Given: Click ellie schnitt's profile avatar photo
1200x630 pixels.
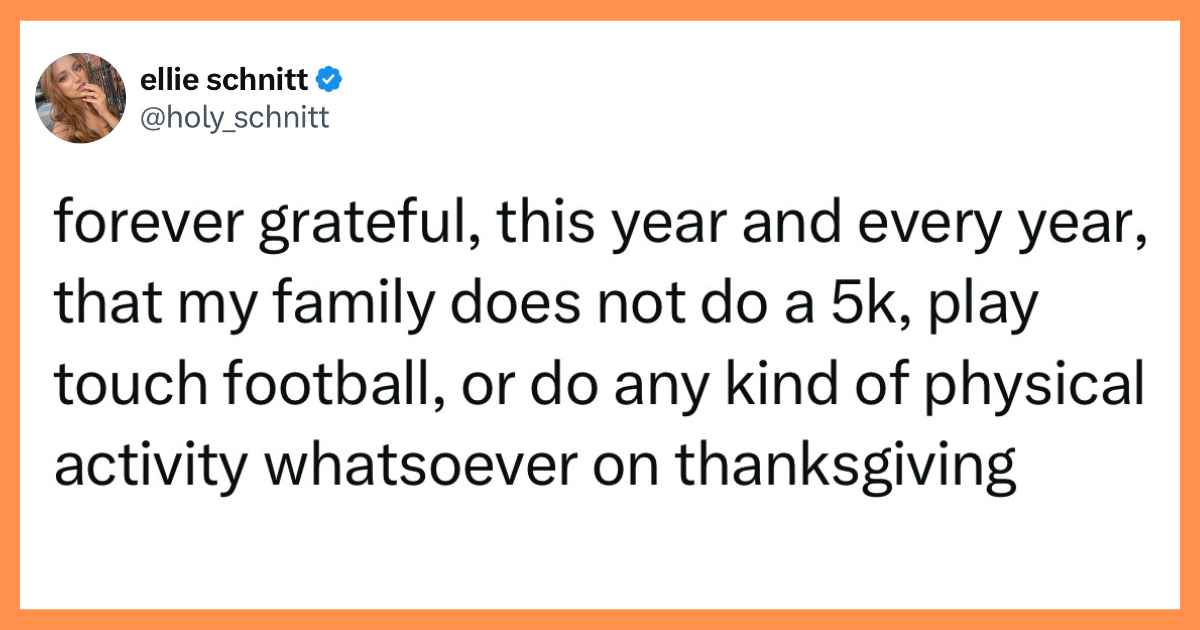Looking at the screenshot, I should click(x=79, y=98).
